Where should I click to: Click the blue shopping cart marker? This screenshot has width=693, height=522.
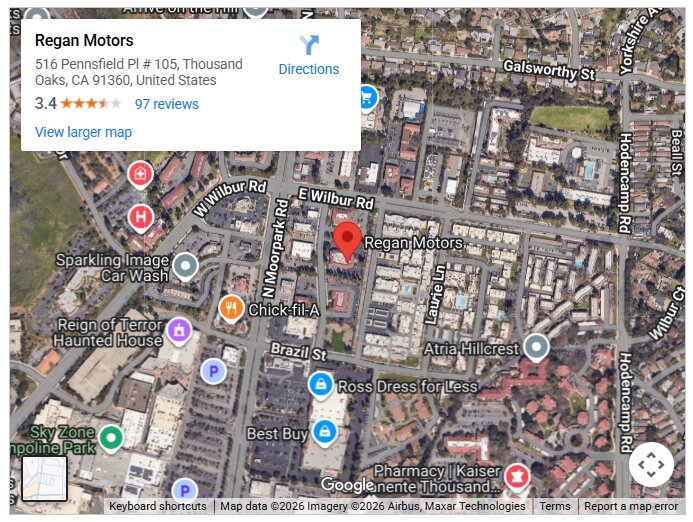[x=368, y=99]
